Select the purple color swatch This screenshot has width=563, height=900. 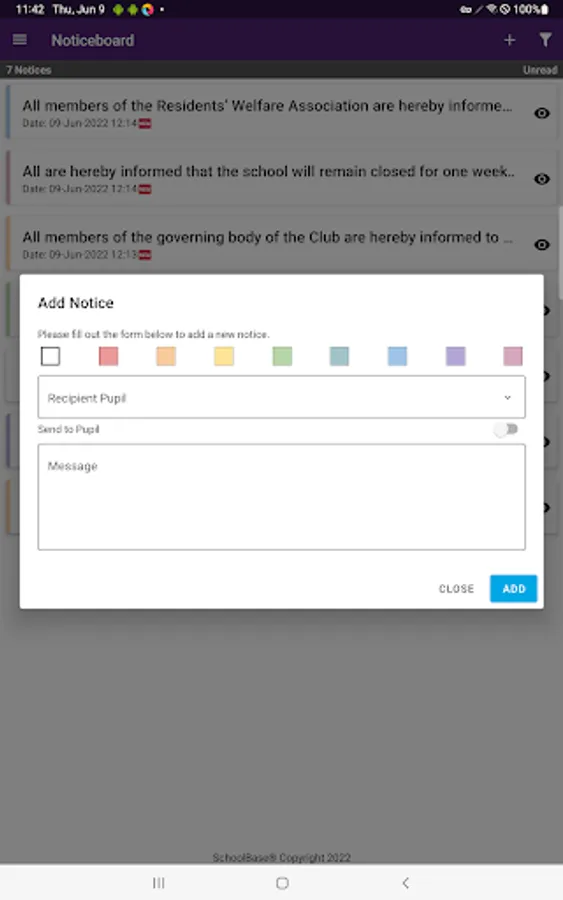455,356
